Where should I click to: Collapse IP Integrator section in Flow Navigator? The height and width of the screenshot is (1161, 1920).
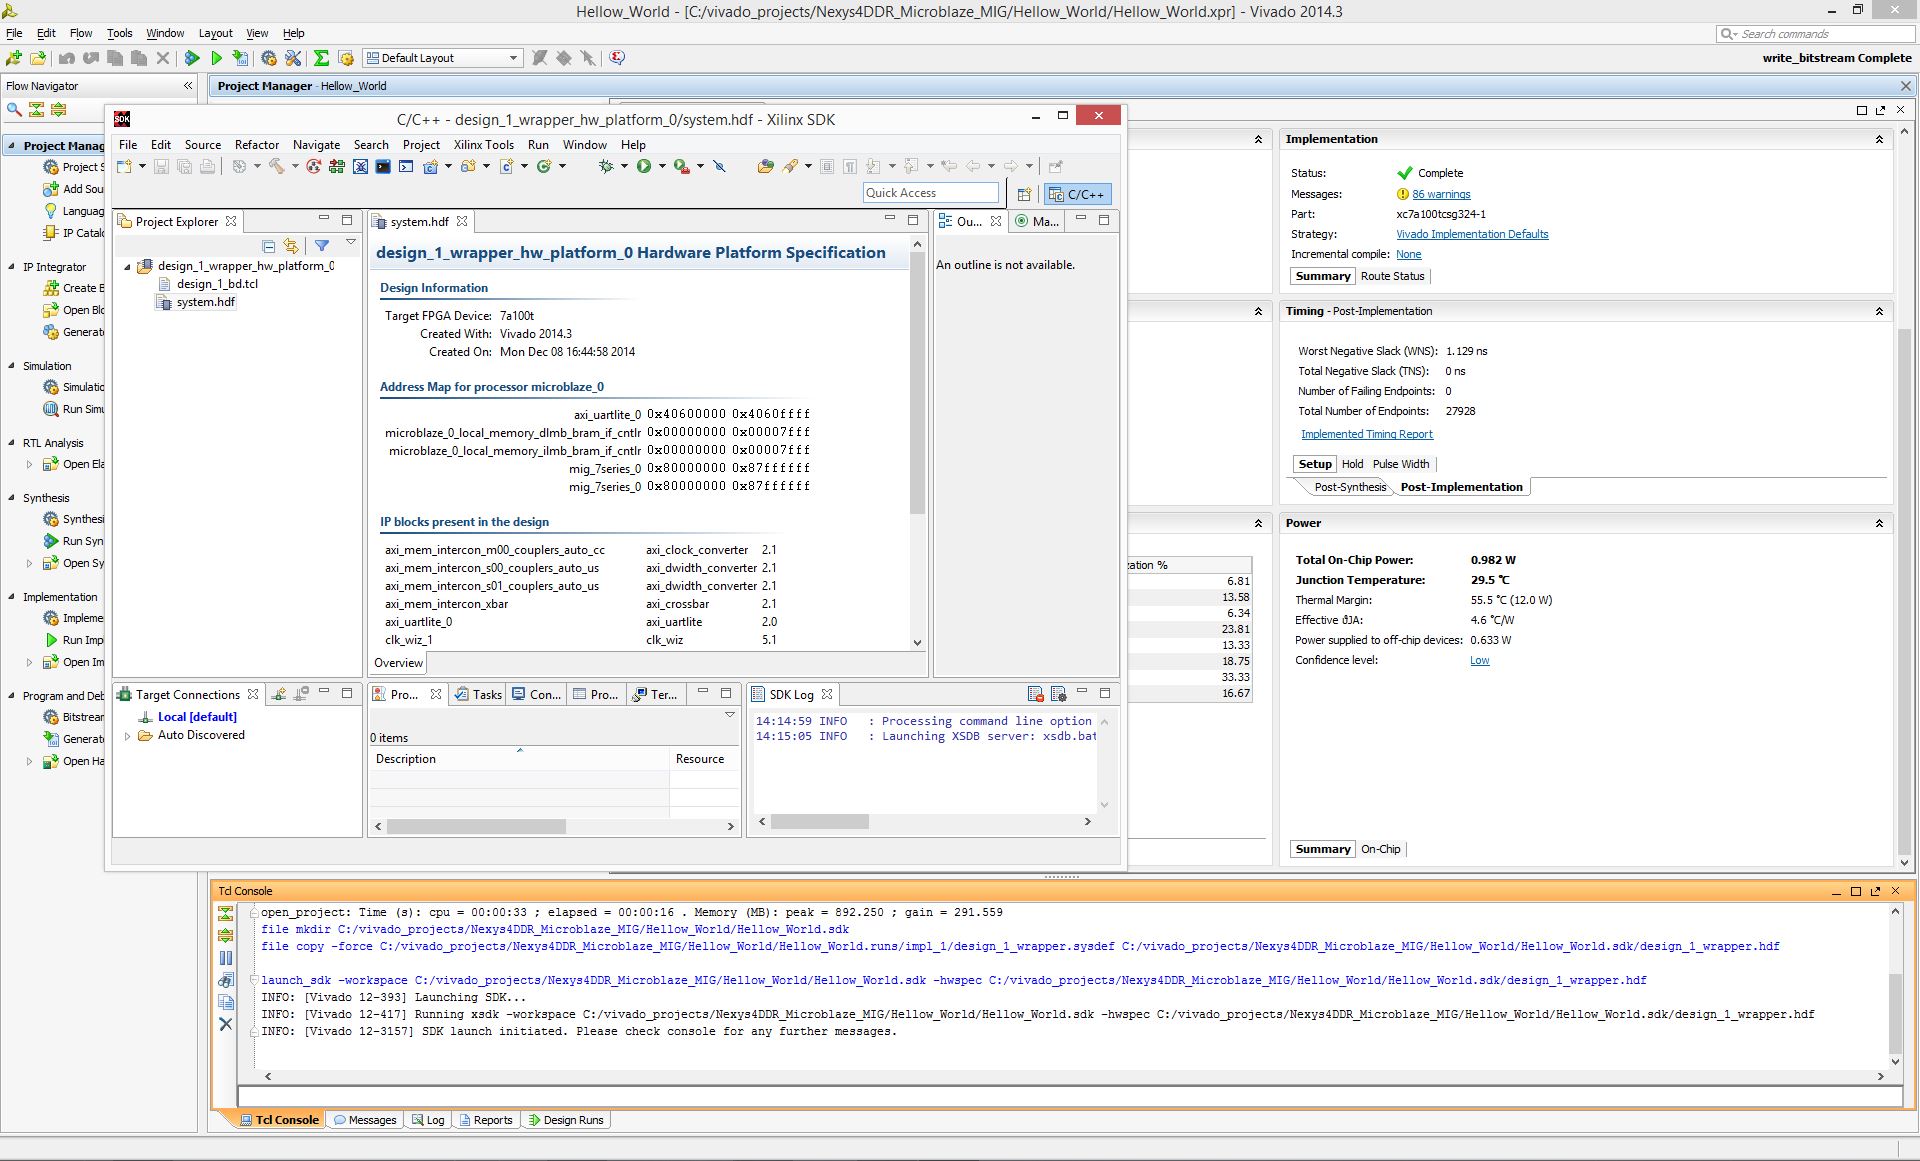[12, 267]
